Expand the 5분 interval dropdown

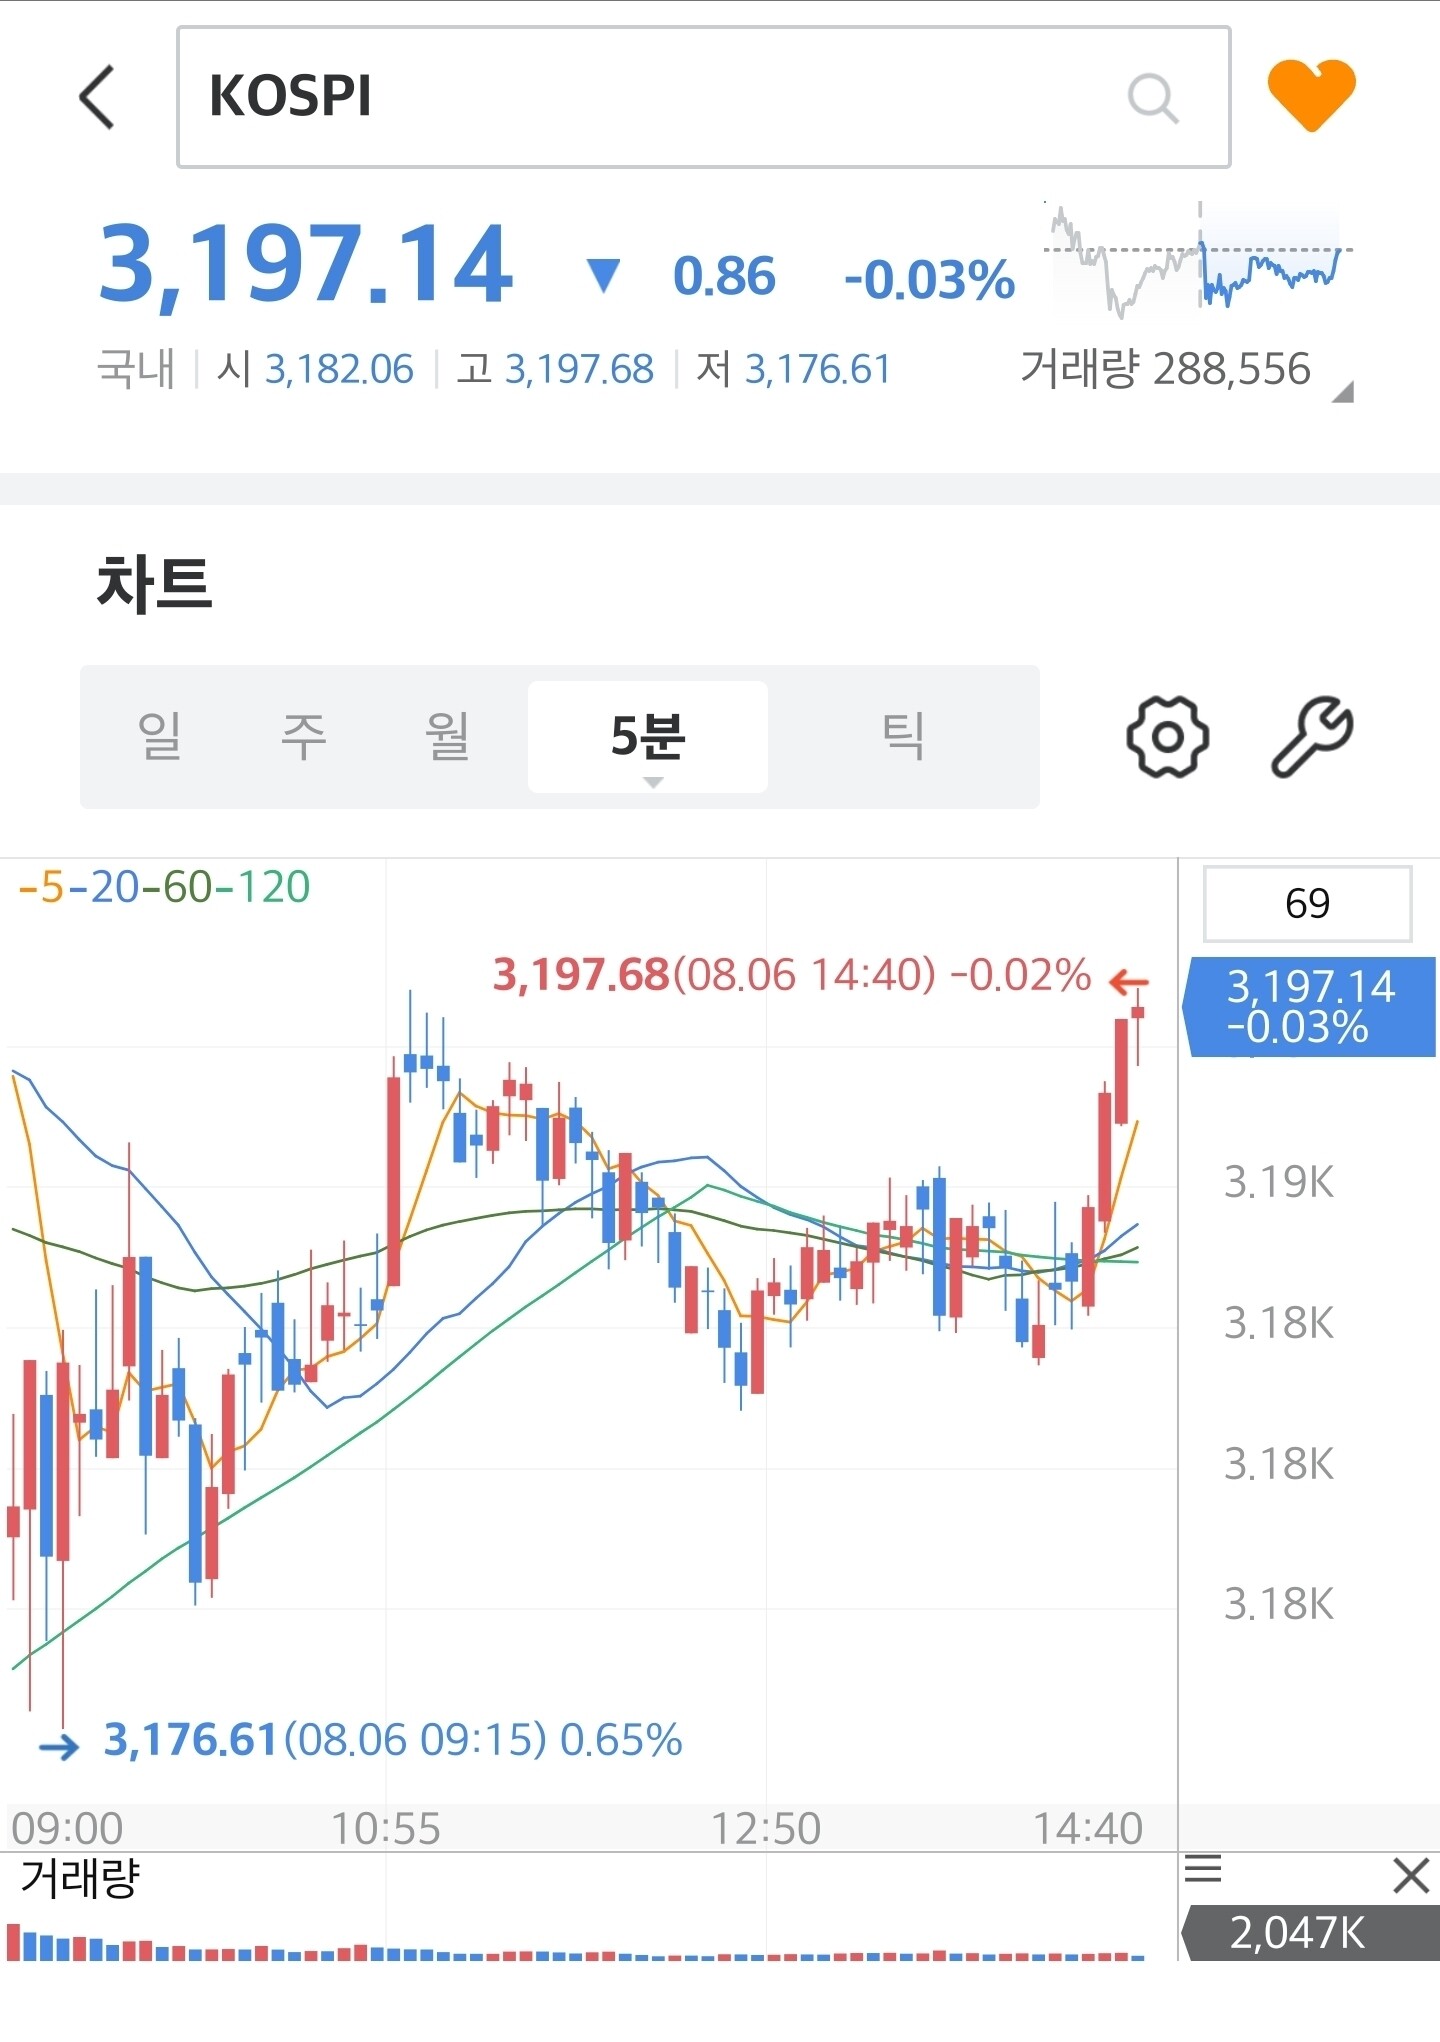pos(648,739)
